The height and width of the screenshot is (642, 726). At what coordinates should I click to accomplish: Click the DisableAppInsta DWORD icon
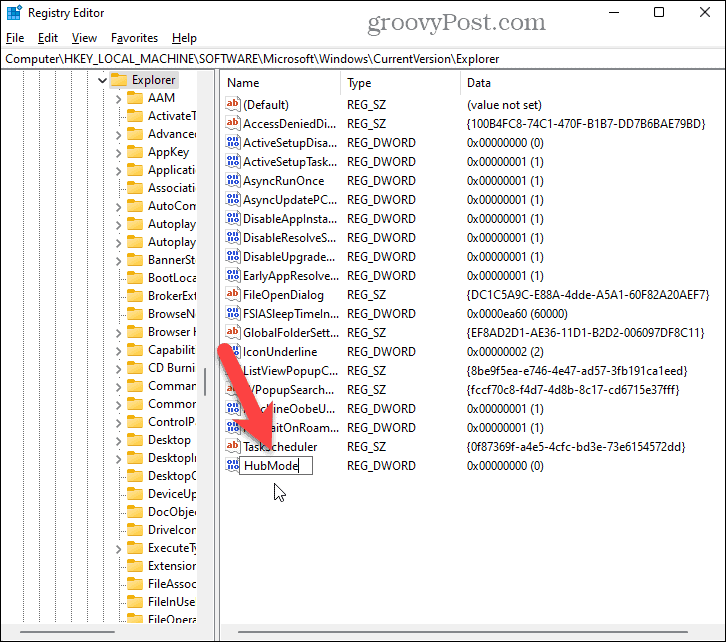pos(233,218)
